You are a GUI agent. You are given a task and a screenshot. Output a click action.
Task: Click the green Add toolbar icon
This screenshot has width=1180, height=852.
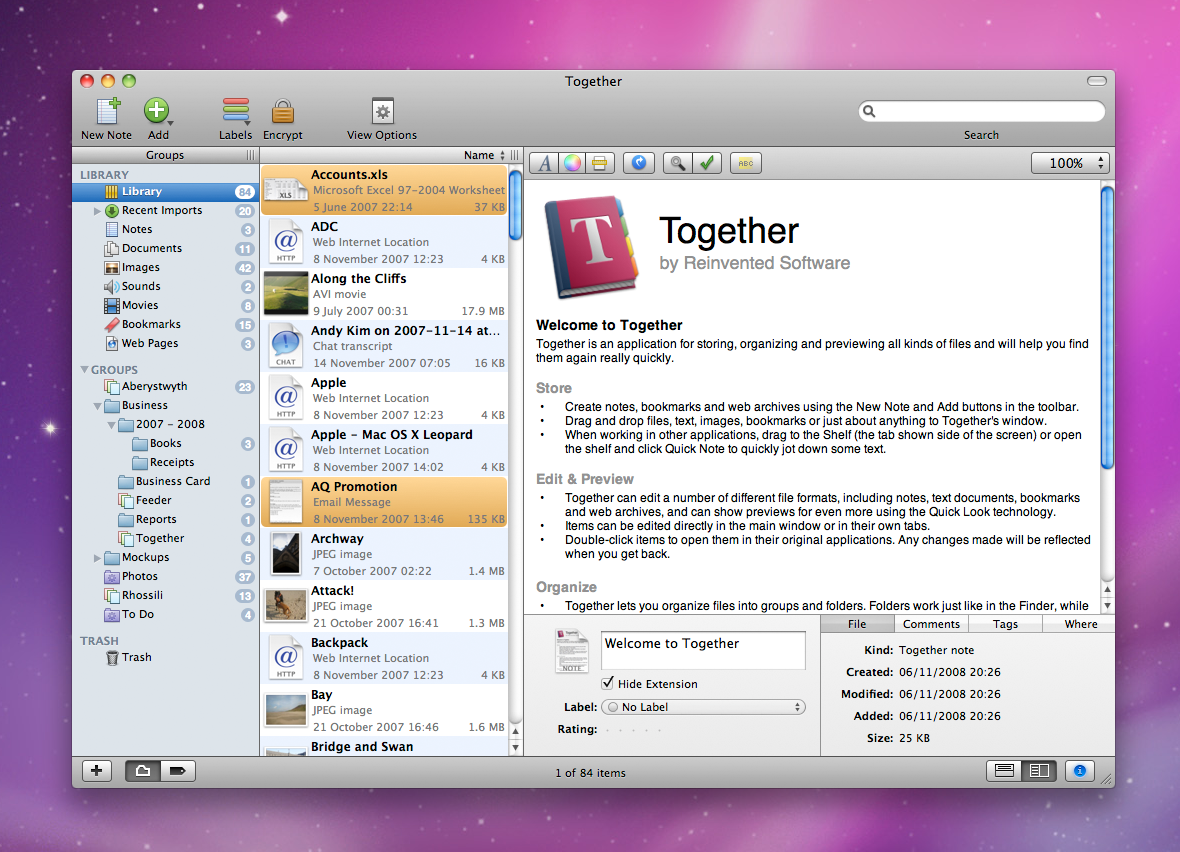[157, 111]
